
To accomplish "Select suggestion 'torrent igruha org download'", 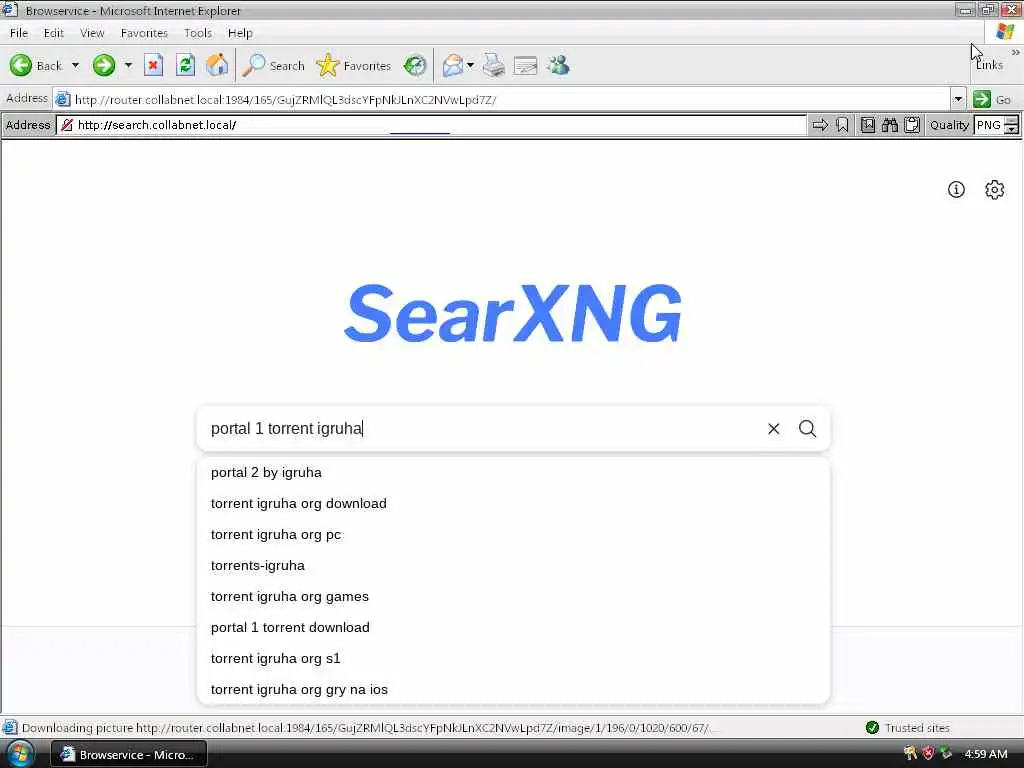I will [x=513, y=504].
